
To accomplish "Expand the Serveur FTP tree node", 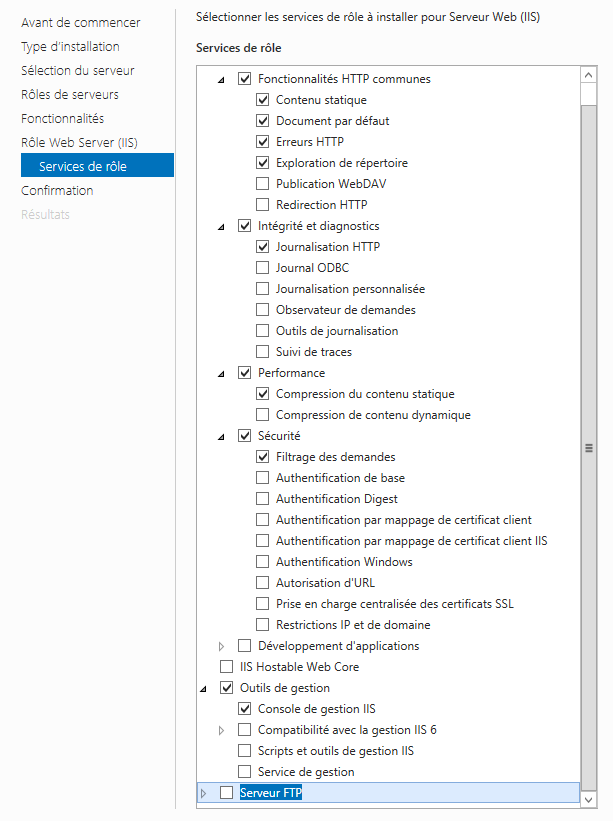I will (204, 793).
